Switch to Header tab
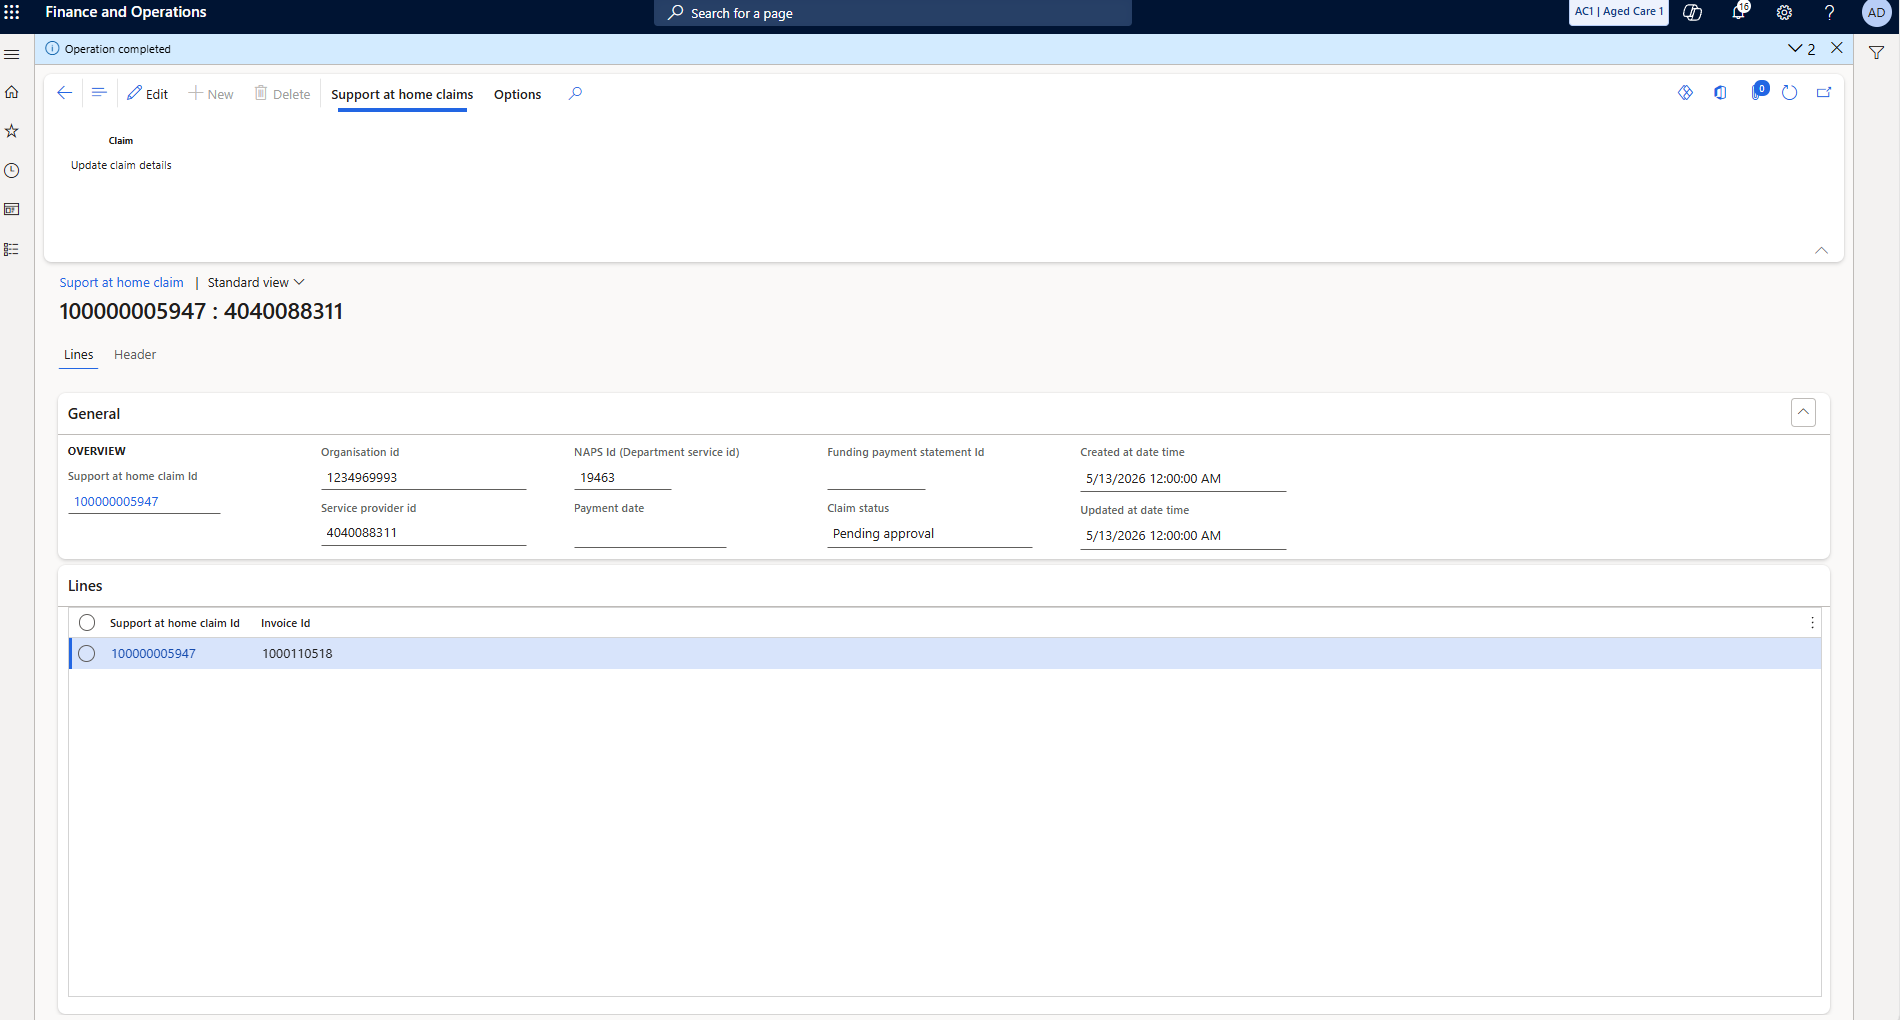The height and width of the screenshot is (1020, 1900). click(135, 355)
